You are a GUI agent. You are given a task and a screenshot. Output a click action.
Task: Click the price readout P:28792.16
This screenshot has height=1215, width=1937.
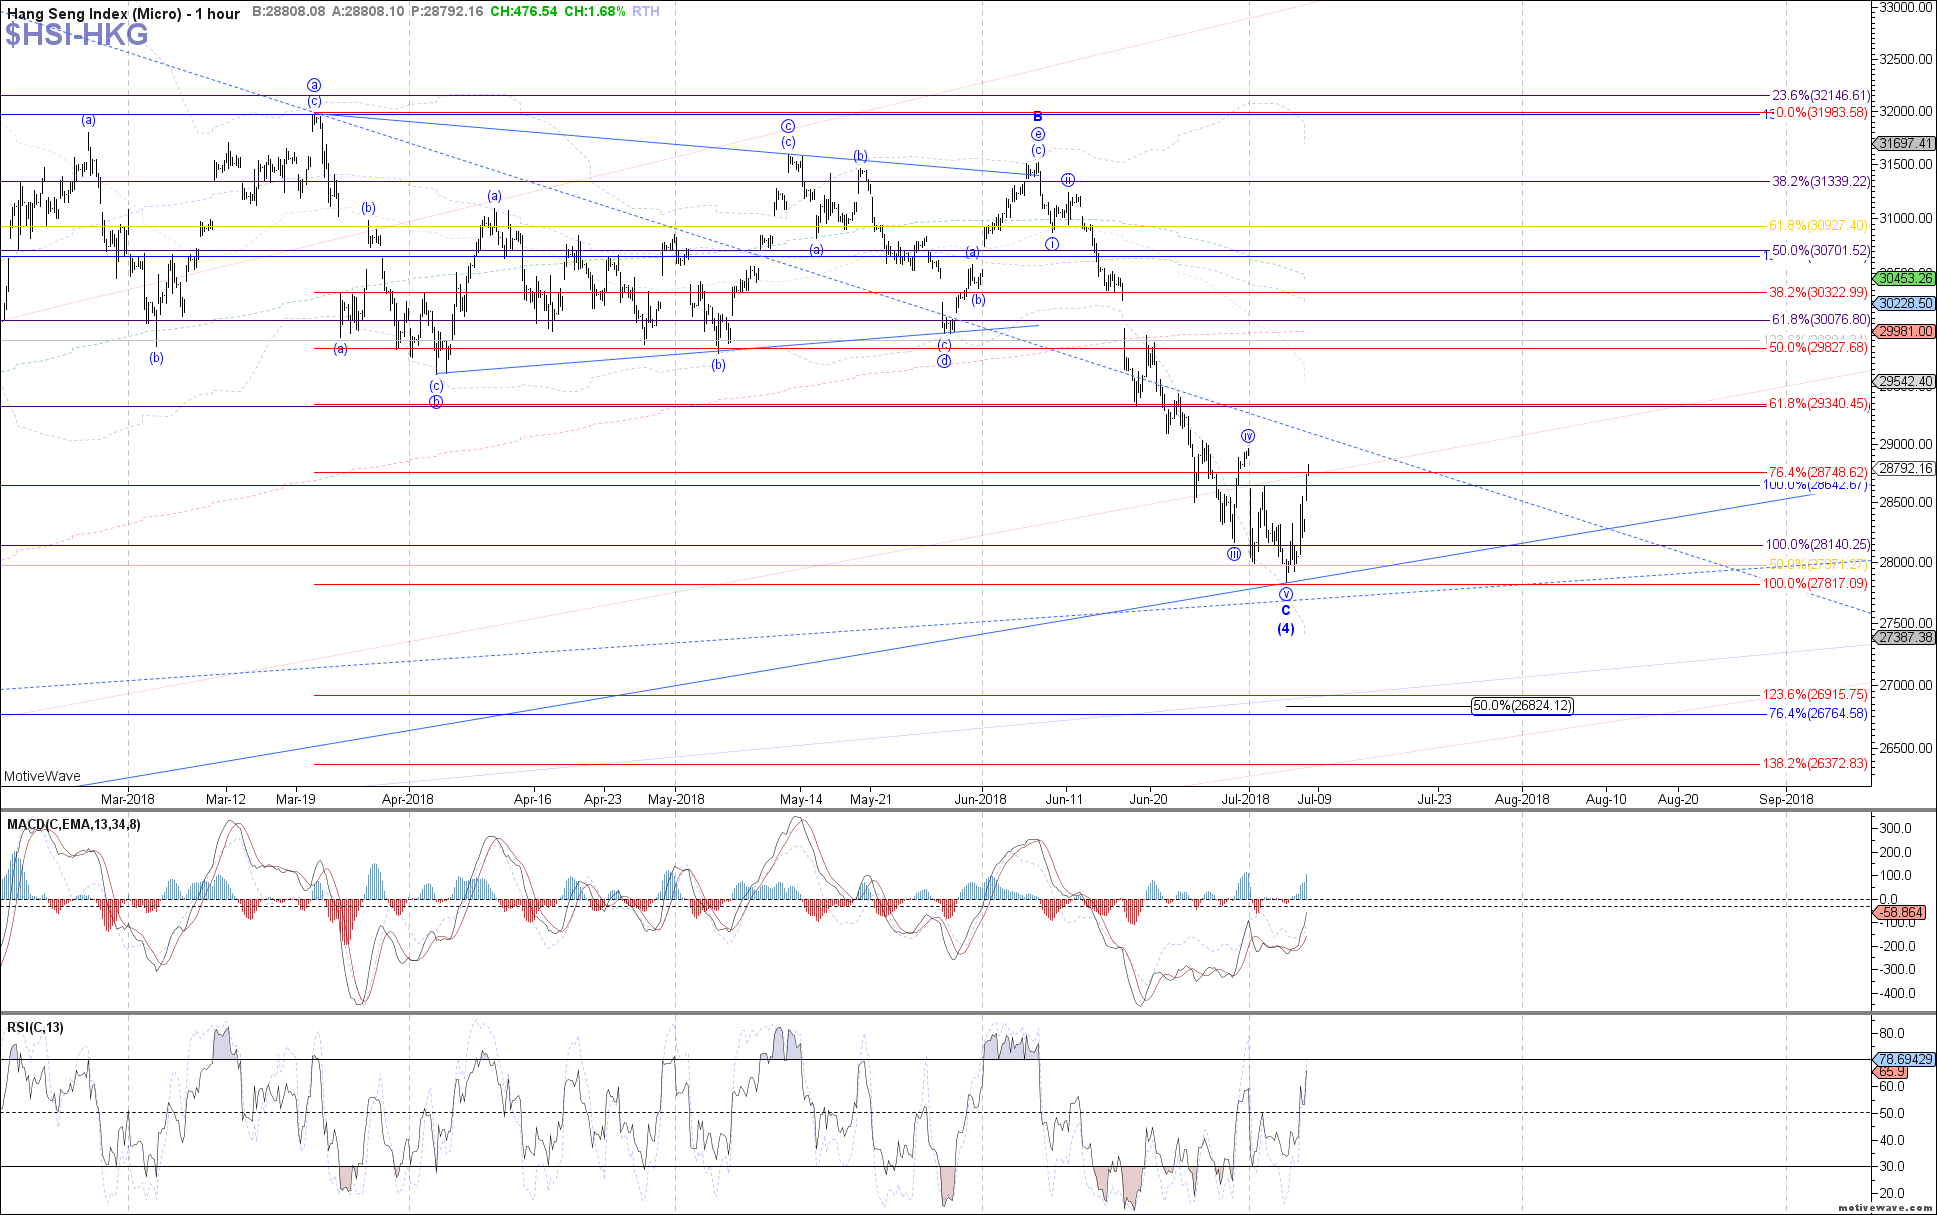[x=447, y=11]
